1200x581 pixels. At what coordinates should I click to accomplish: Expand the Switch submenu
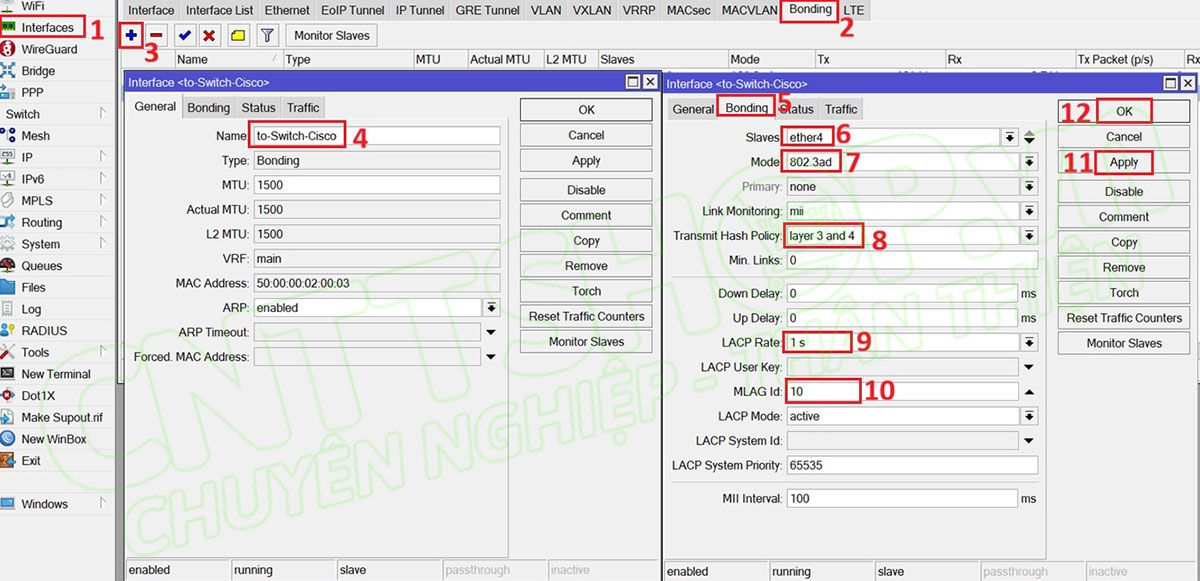[102, 114]
